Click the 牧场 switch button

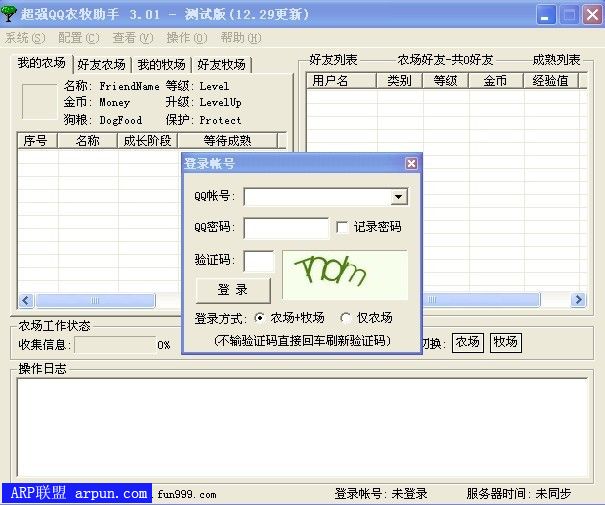pos(505,343)
